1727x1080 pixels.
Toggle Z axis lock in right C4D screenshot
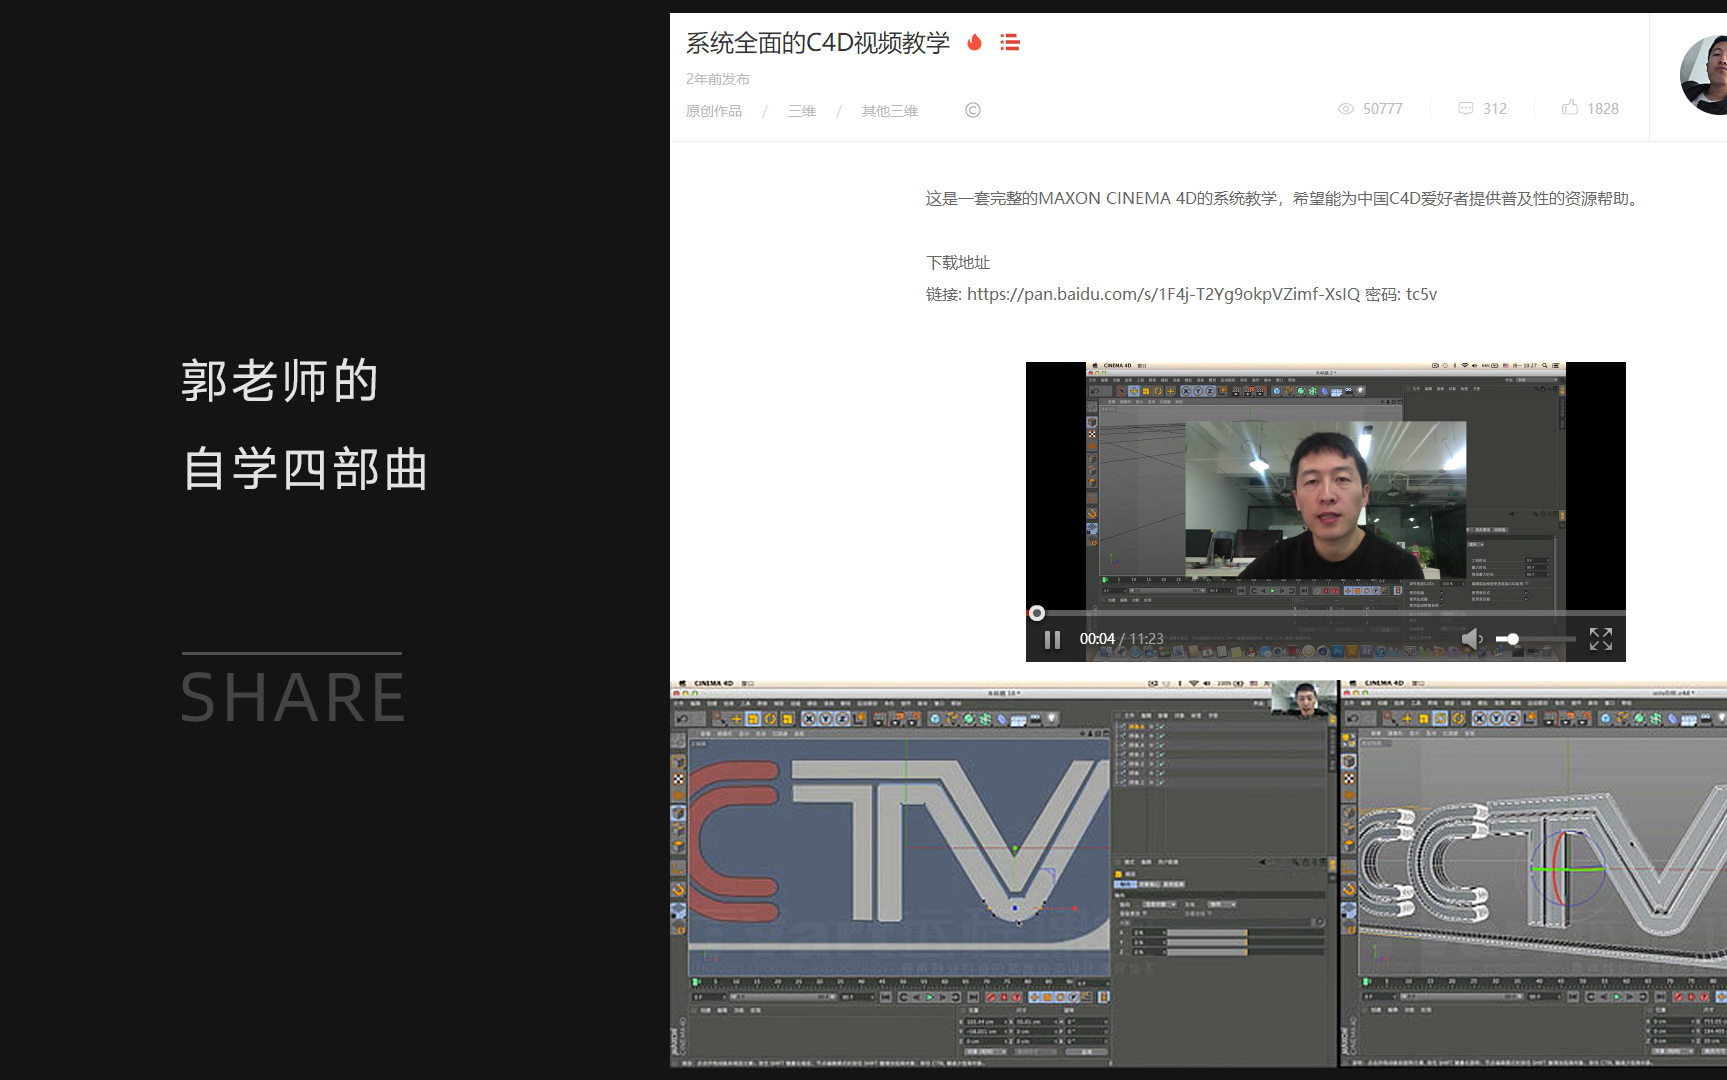click(1512, 718)
